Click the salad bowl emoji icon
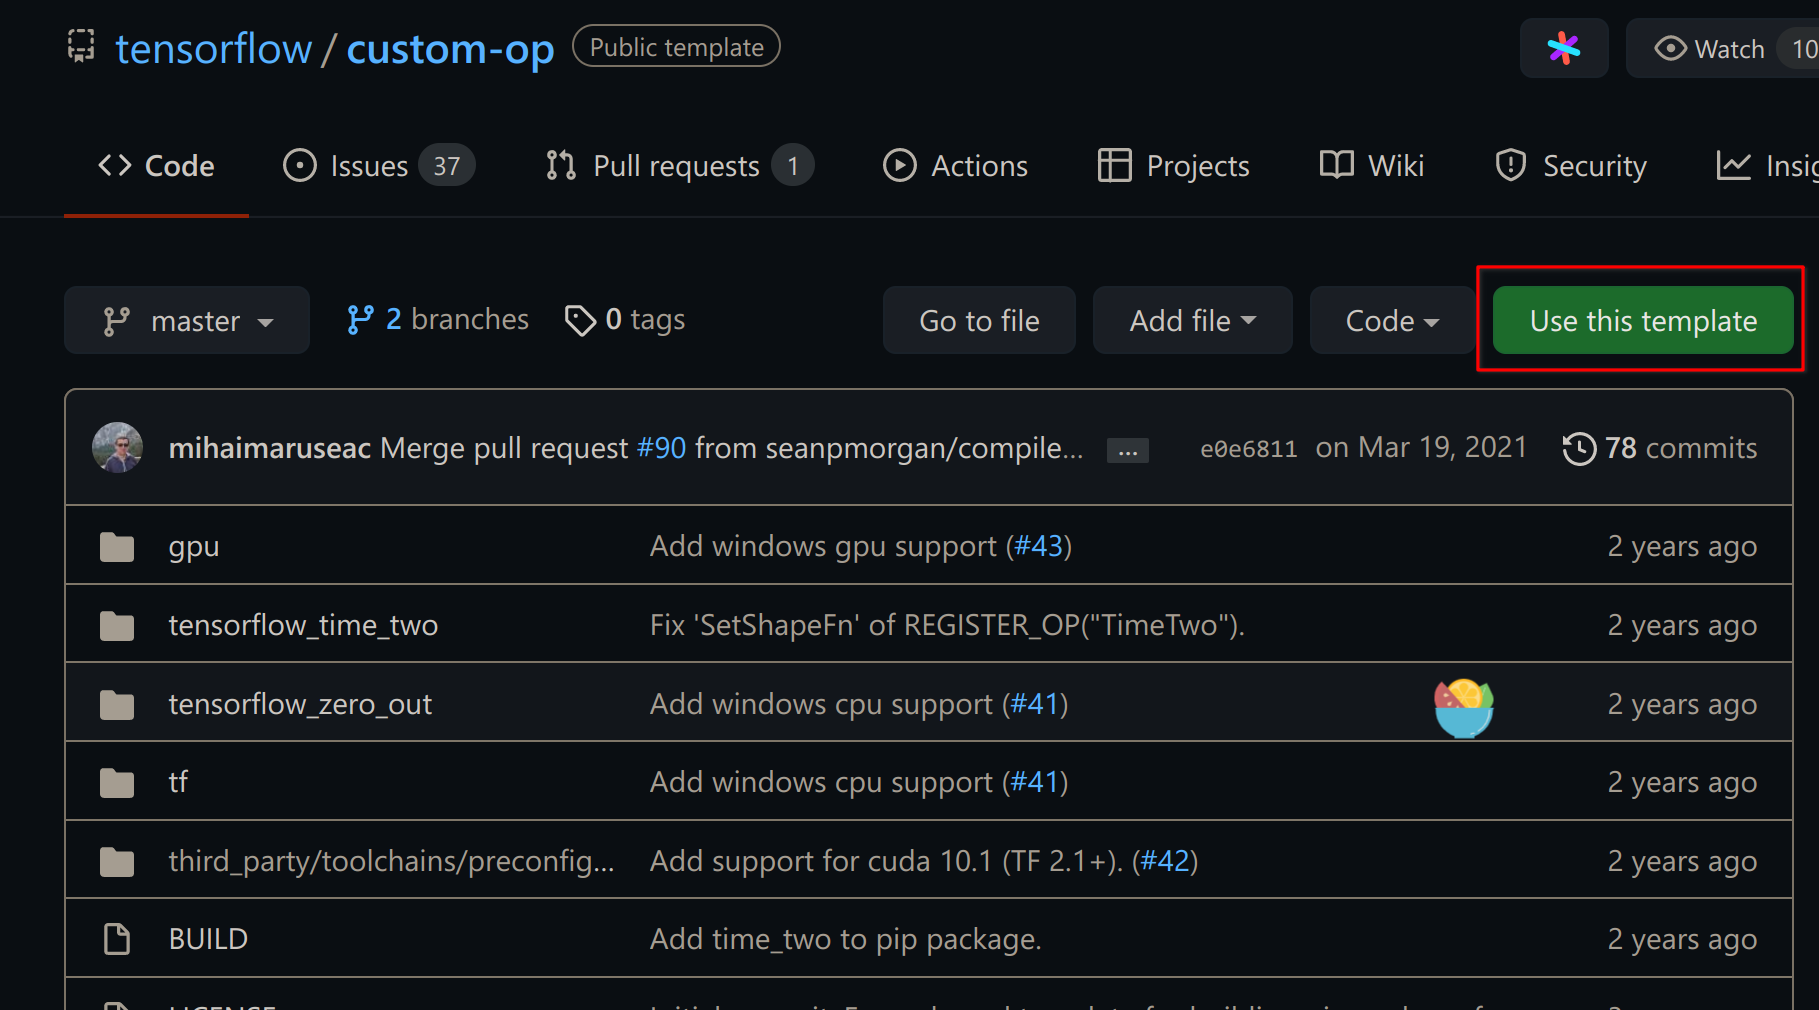 (x=1464, y=708)
